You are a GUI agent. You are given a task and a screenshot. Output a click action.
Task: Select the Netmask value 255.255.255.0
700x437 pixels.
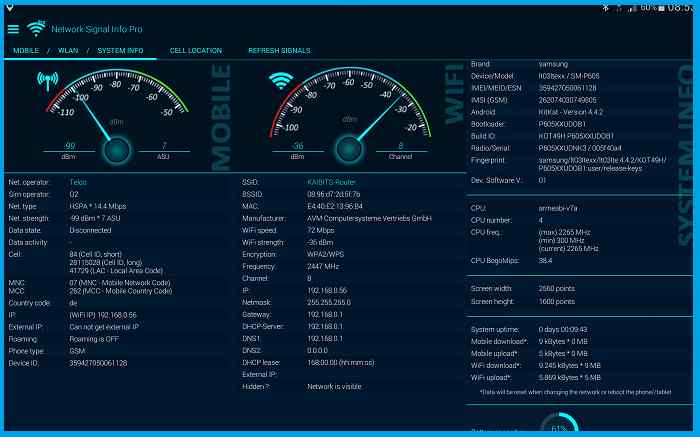[329, 302]
